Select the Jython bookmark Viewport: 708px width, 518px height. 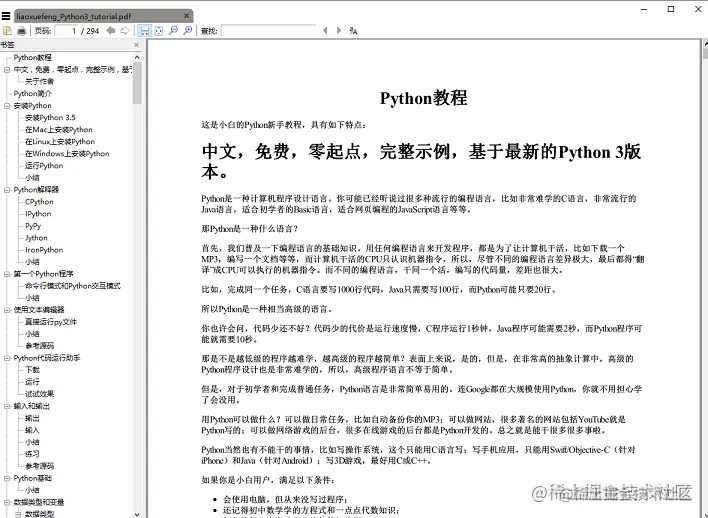[36, 238]
